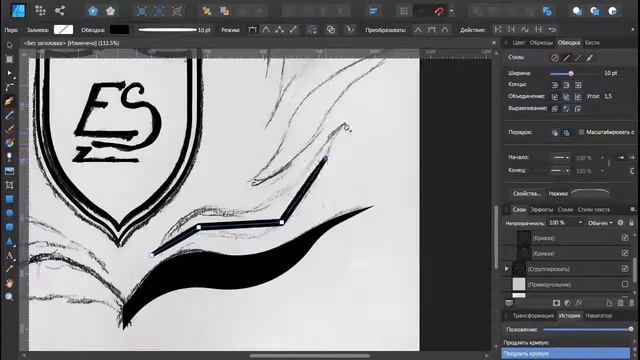Set stroke style to None icon
The height and width of the screenshot is (360, 640).
click(554, 58)
